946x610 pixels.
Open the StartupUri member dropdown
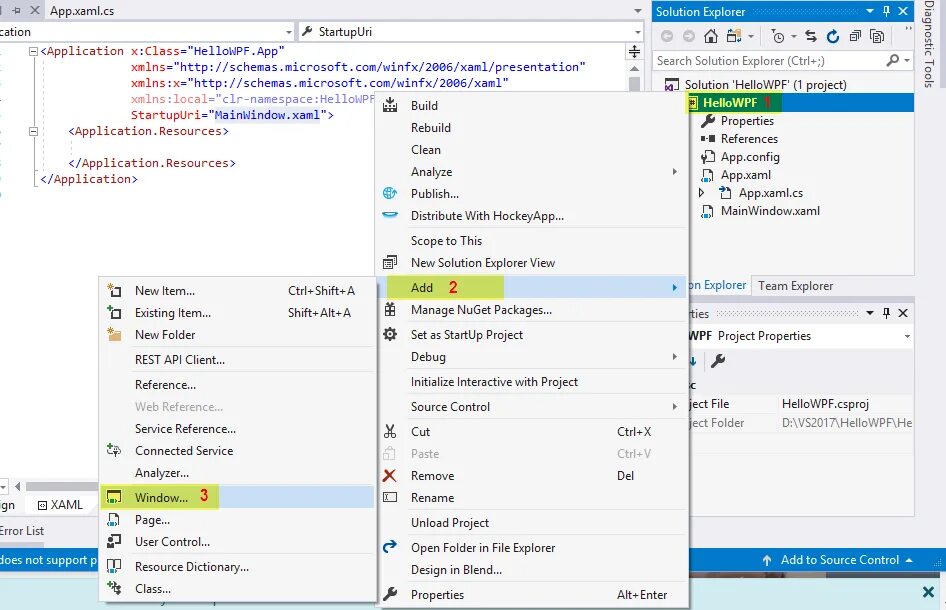coord(638,32)
